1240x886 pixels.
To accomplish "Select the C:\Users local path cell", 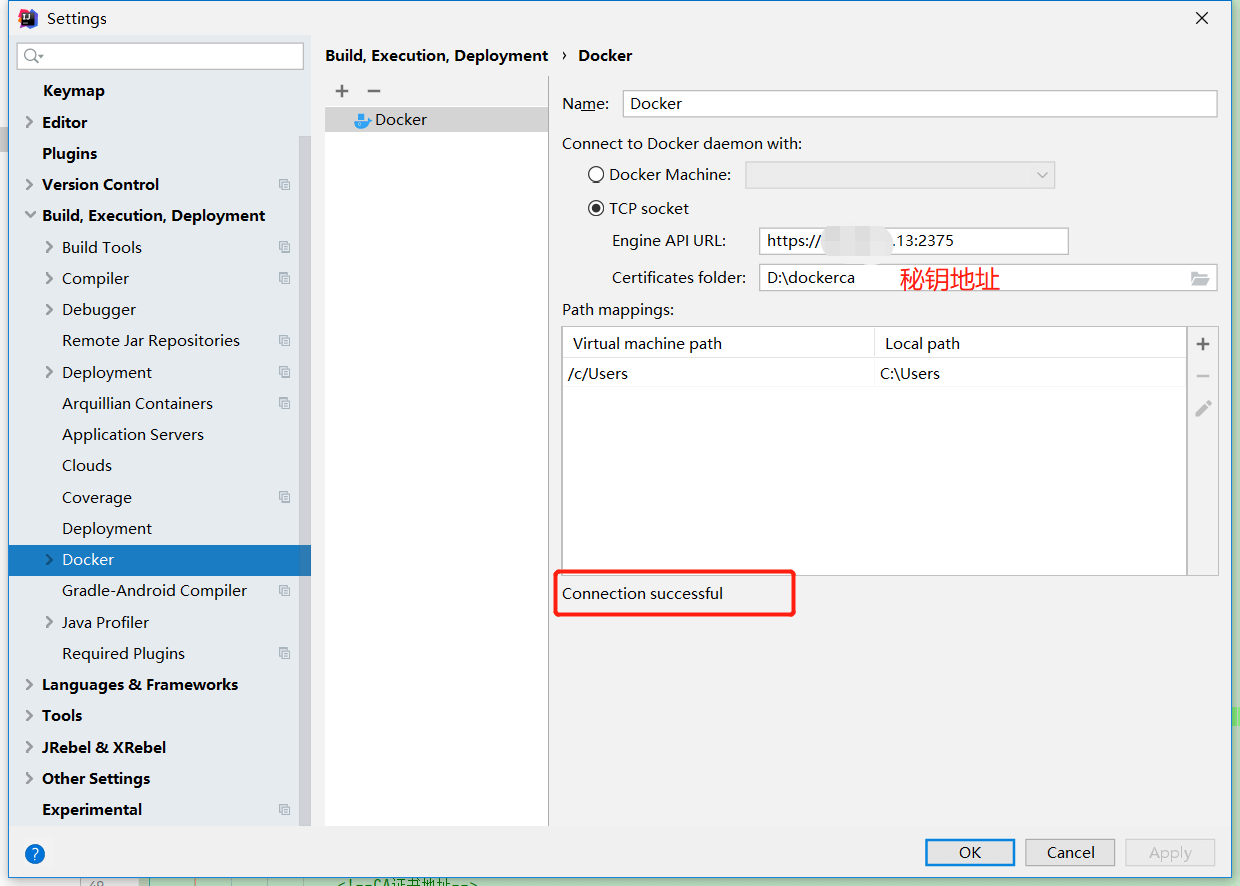I will pos(1030,374).
